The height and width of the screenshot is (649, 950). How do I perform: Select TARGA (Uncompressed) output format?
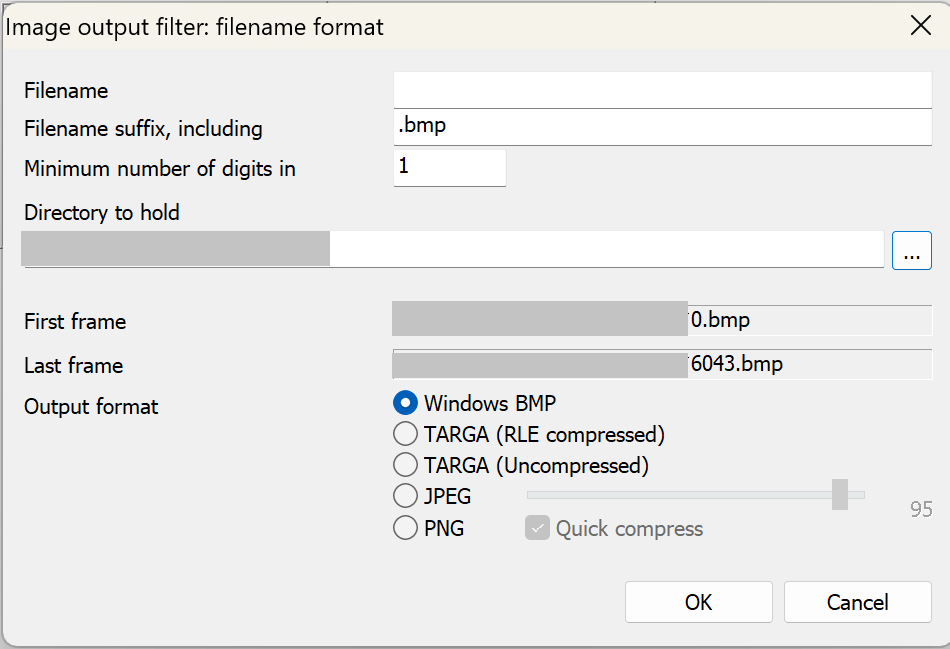tap(406, 465)
